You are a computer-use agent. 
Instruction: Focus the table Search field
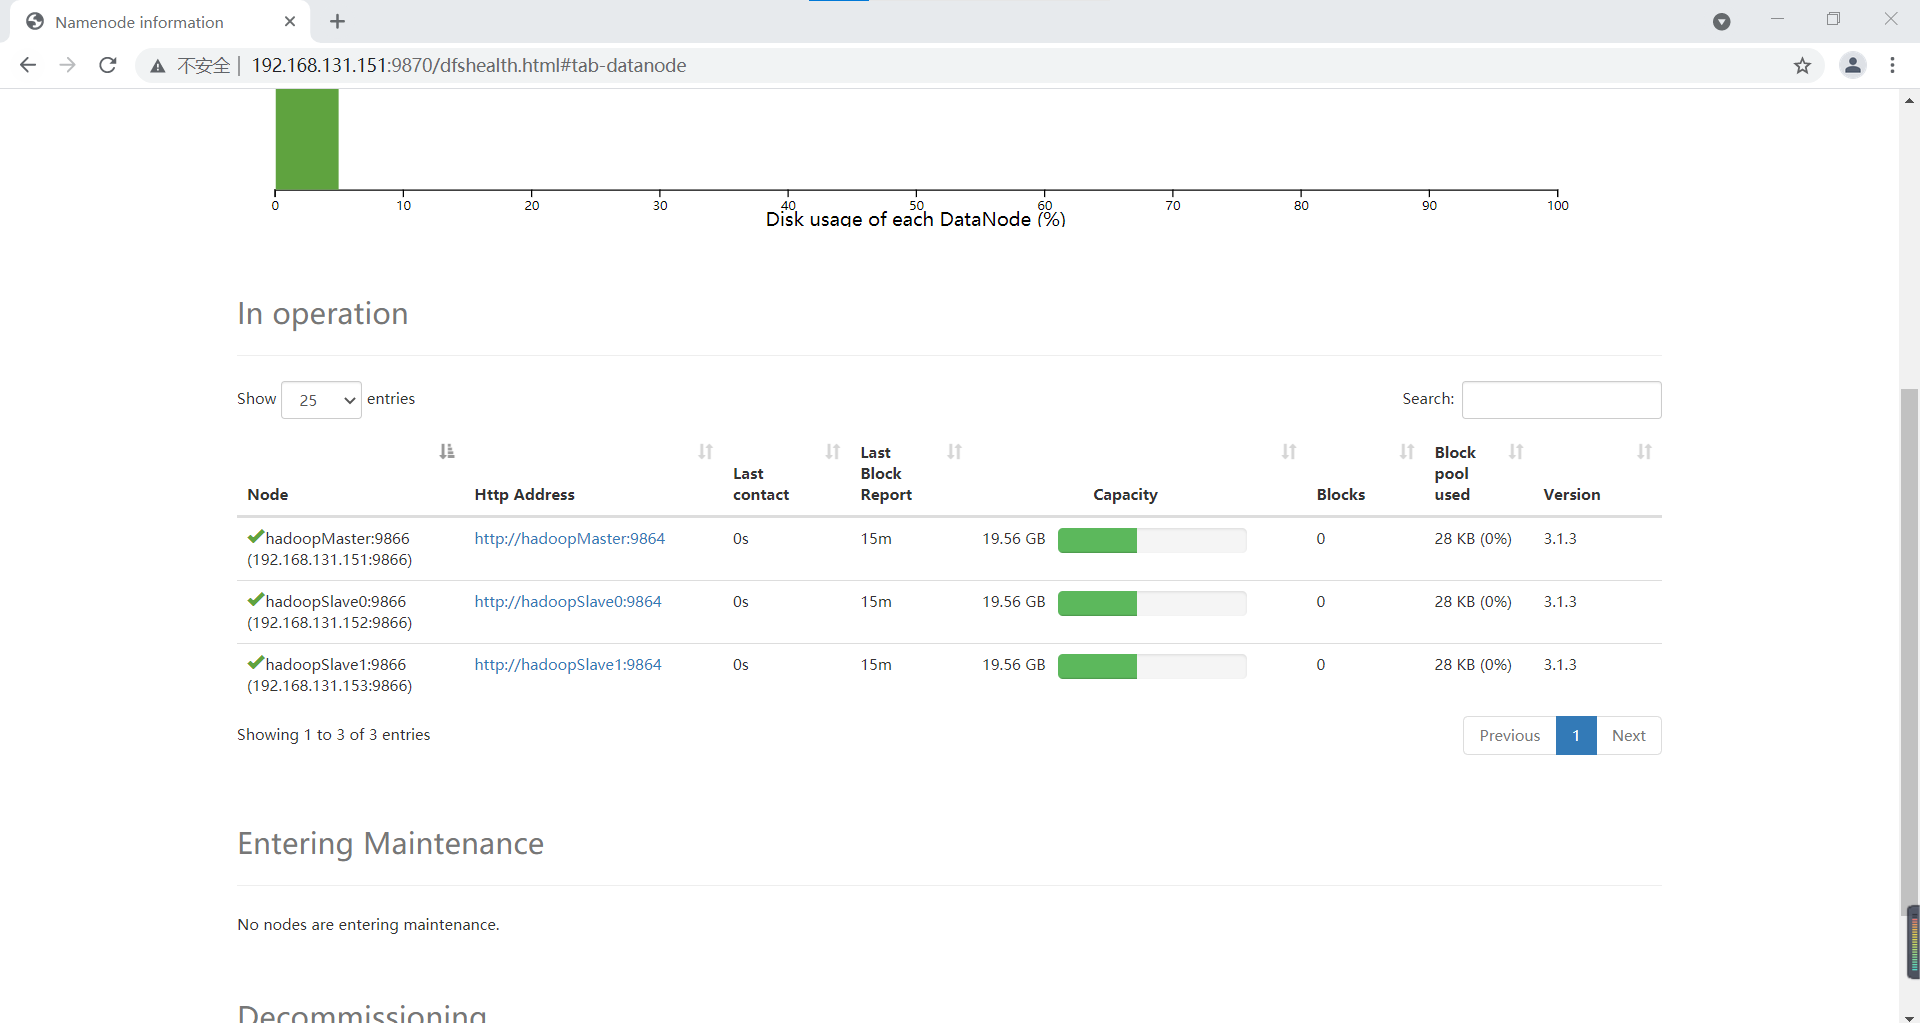coord(1561,400)
